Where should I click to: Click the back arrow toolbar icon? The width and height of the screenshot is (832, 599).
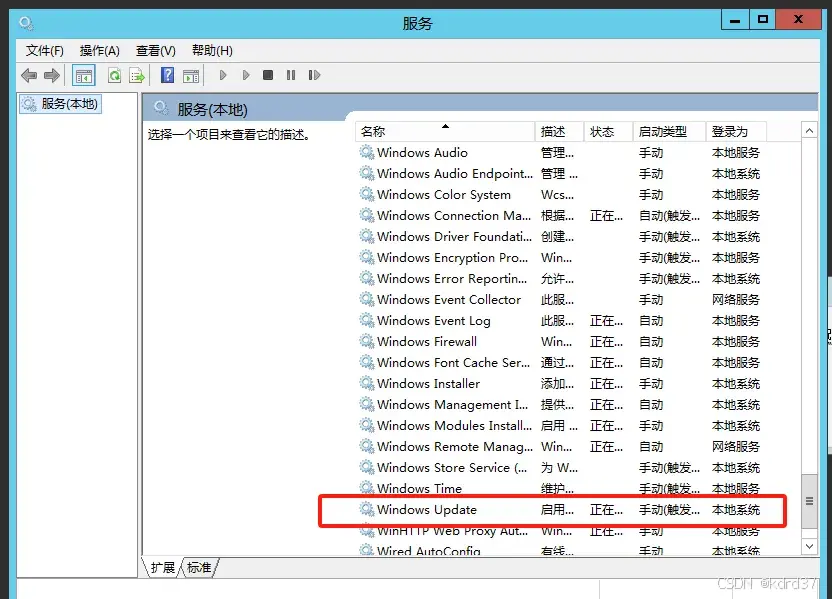coord(29,75)
